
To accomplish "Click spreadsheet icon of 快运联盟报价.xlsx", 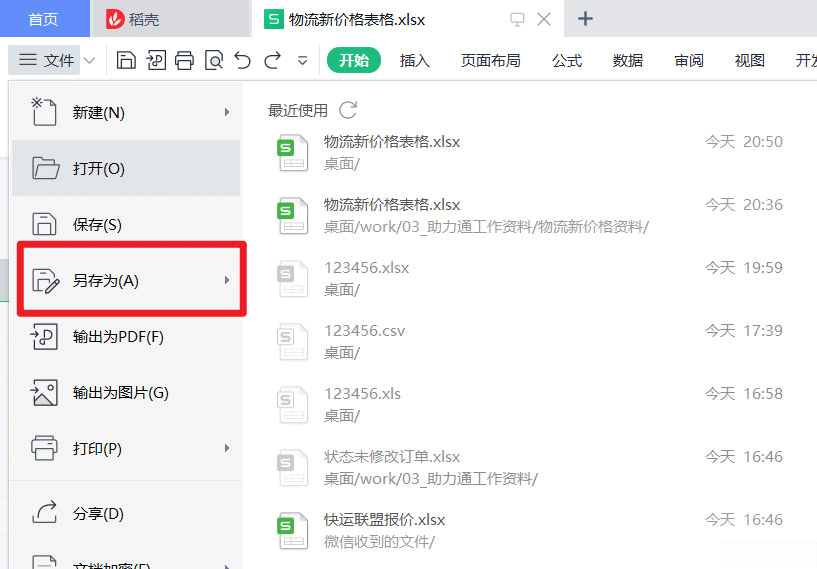I will (x=292, y=531).
